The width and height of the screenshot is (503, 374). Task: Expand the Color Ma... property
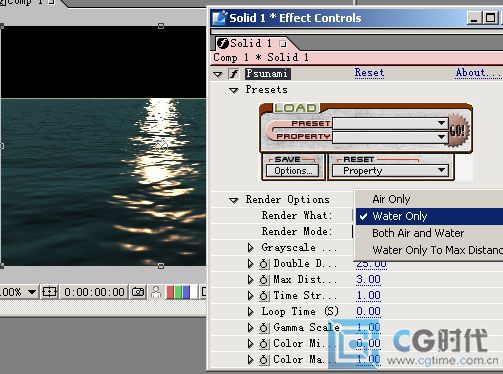pos(251,360)
